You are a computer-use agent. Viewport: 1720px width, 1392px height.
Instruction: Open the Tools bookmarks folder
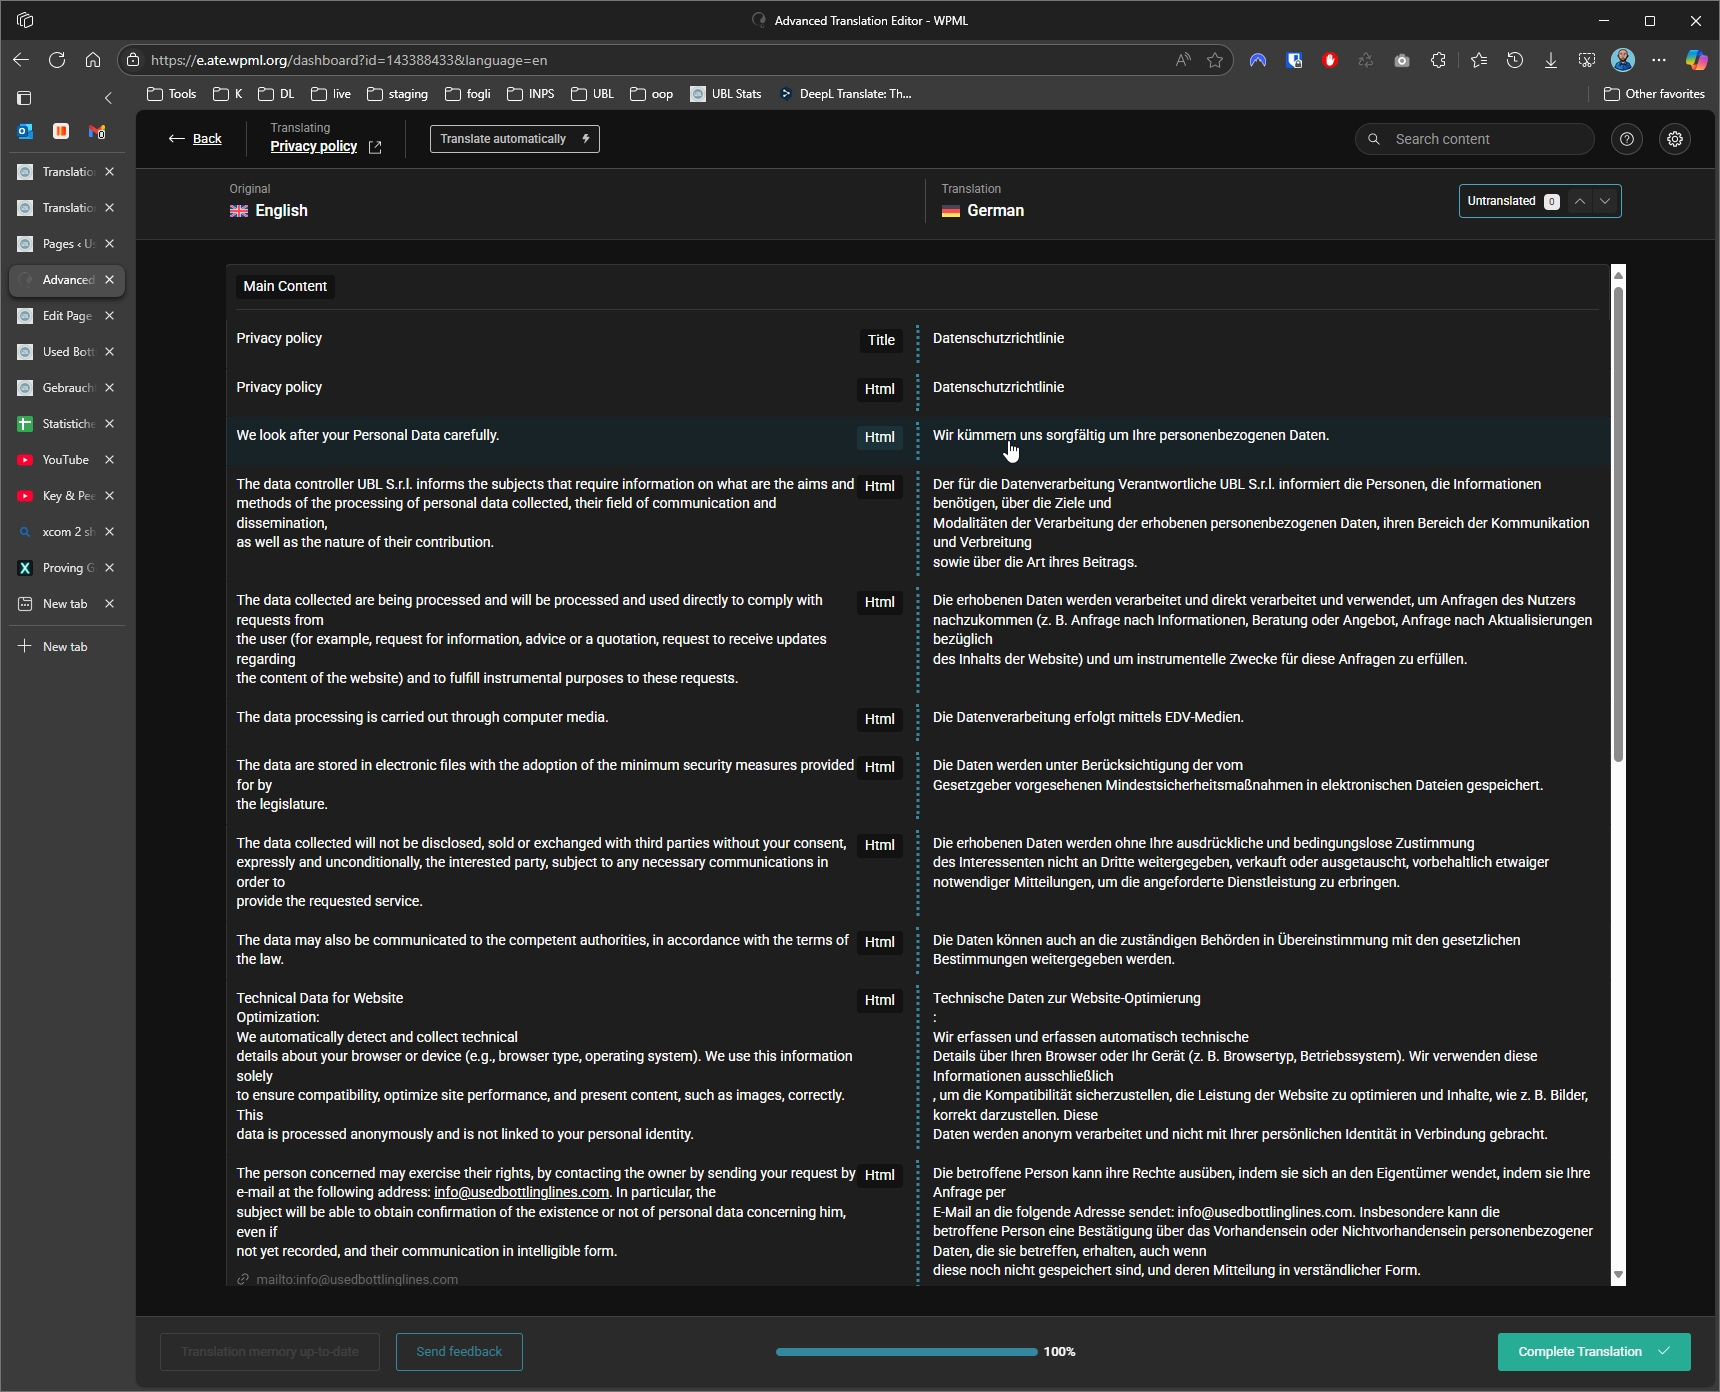coord(171,94)
